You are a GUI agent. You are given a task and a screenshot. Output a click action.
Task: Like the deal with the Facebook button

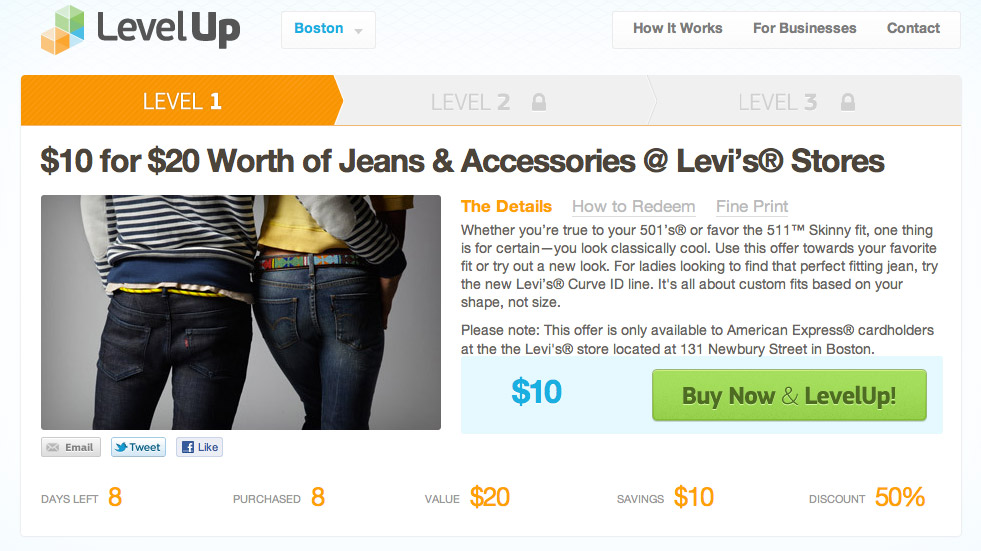(200, 447)
